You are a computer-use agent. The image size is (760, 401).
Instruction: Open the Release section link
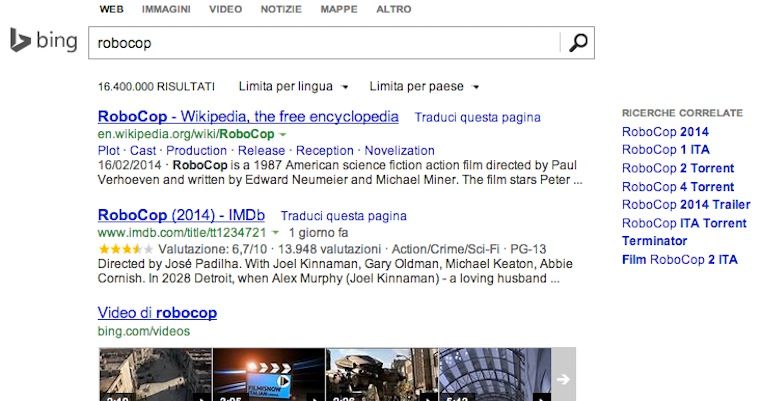tap(261, 150)
